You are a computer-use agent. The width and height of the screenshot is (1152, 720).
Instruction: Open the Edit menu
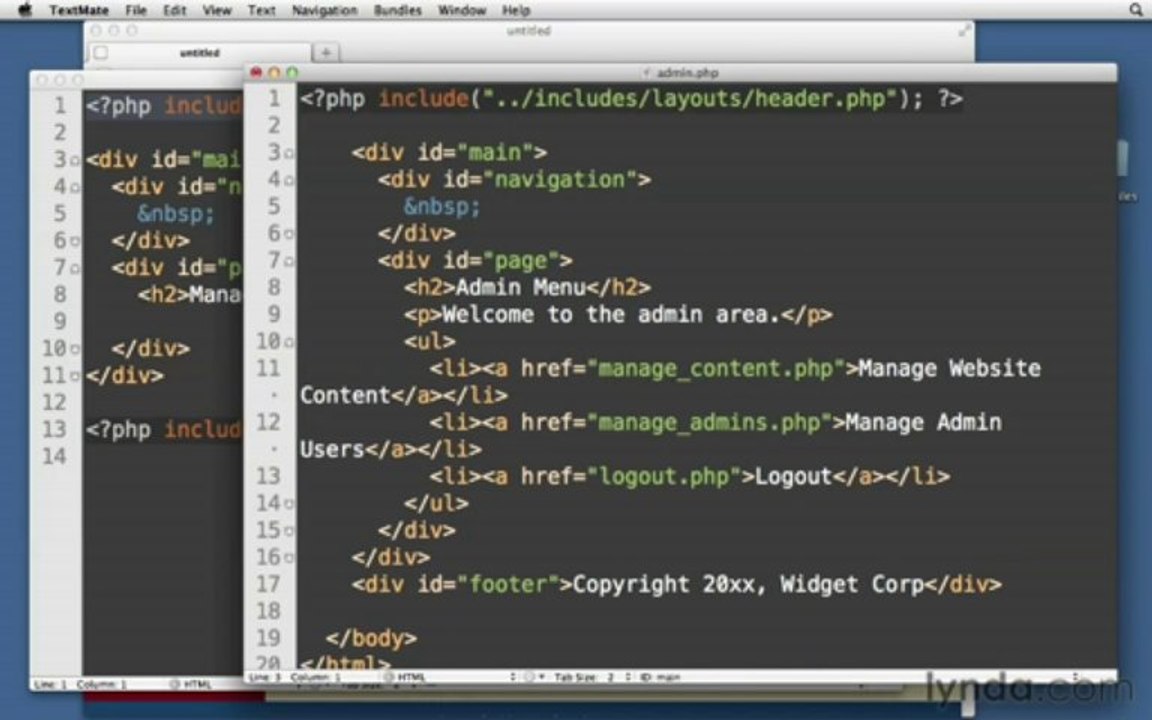174,10
